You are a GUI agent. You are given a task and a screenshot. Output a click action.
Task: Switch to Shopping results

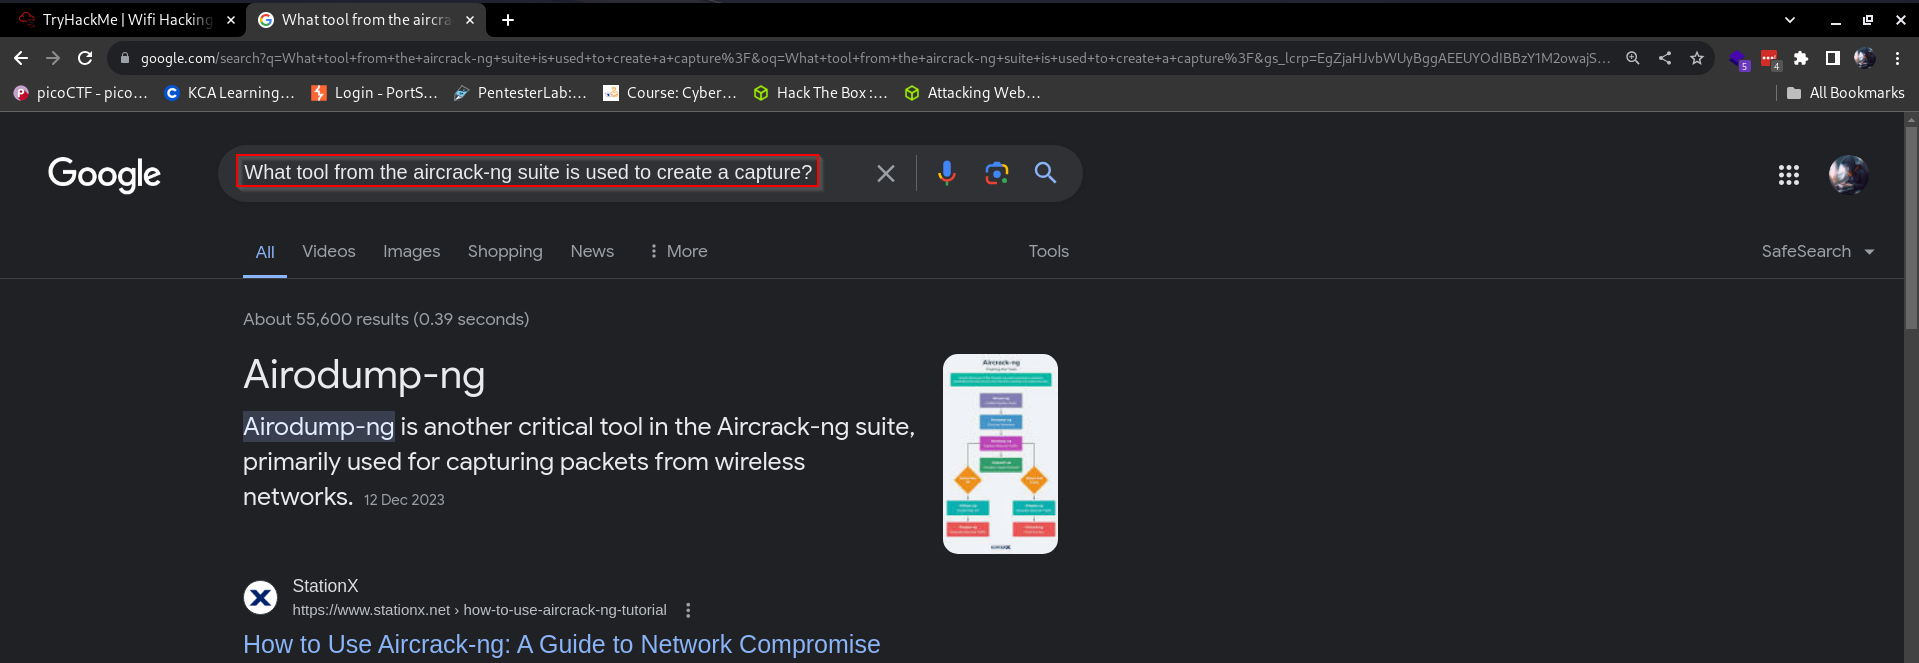505,252
